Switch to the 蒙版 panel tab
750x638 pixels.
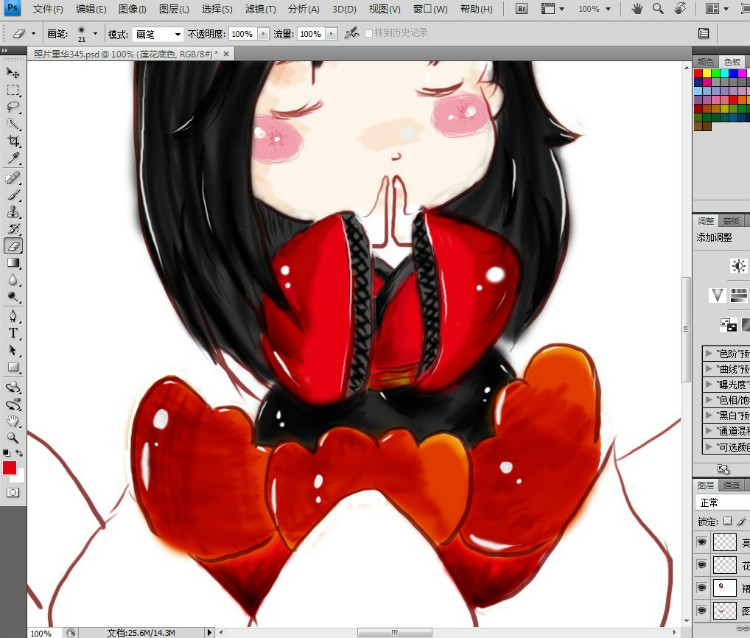coord(732,220)
